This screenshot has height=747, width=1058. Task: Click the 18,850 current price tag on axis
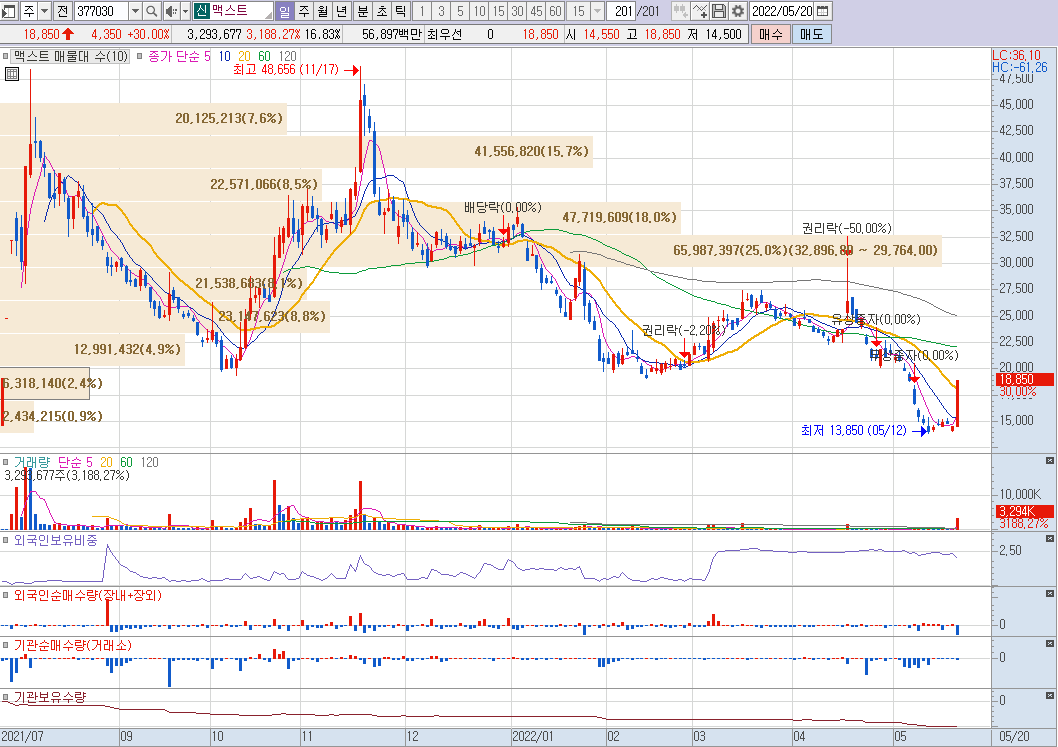(x=1024, y=379)
